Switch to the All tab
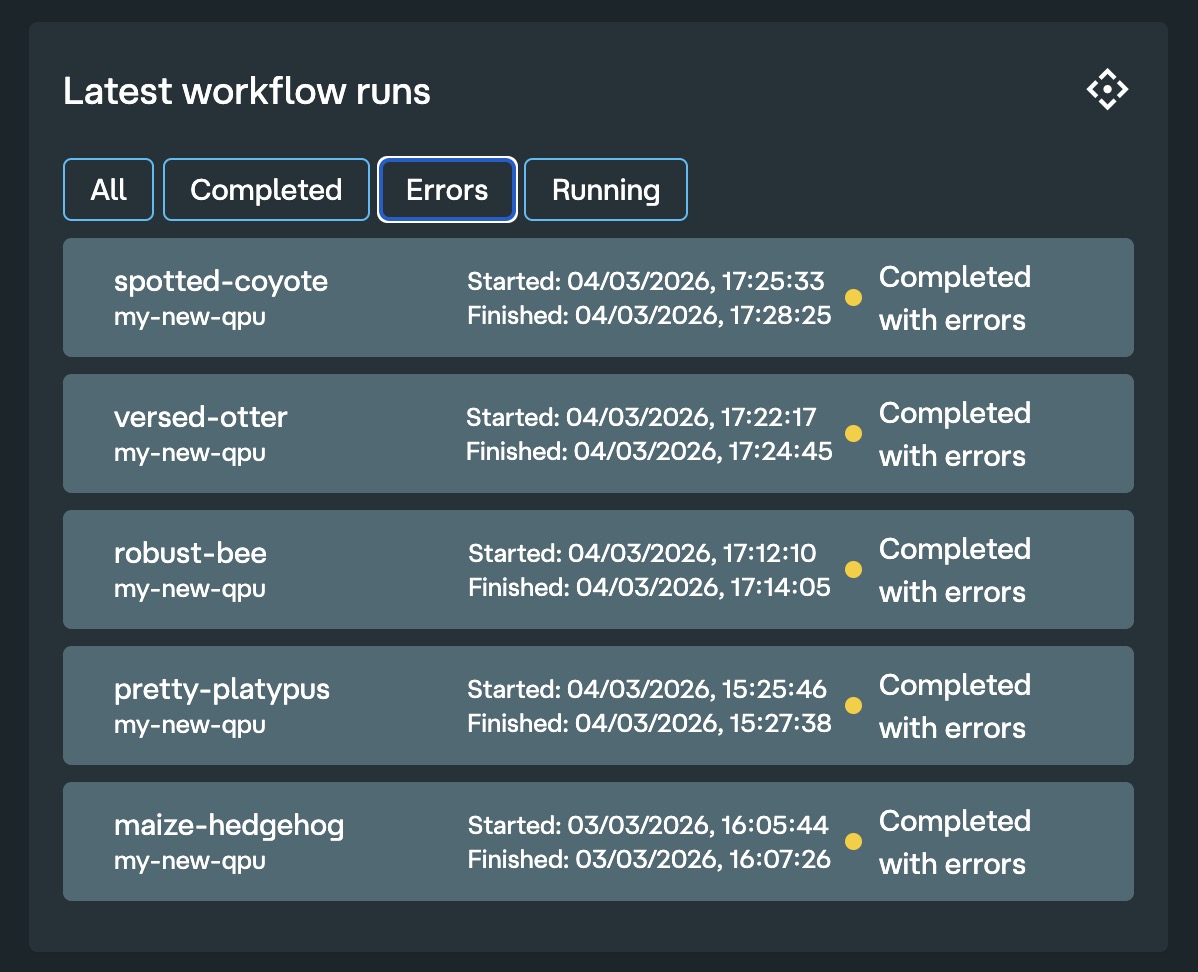The image size is (1198, 972). [108, 189]
